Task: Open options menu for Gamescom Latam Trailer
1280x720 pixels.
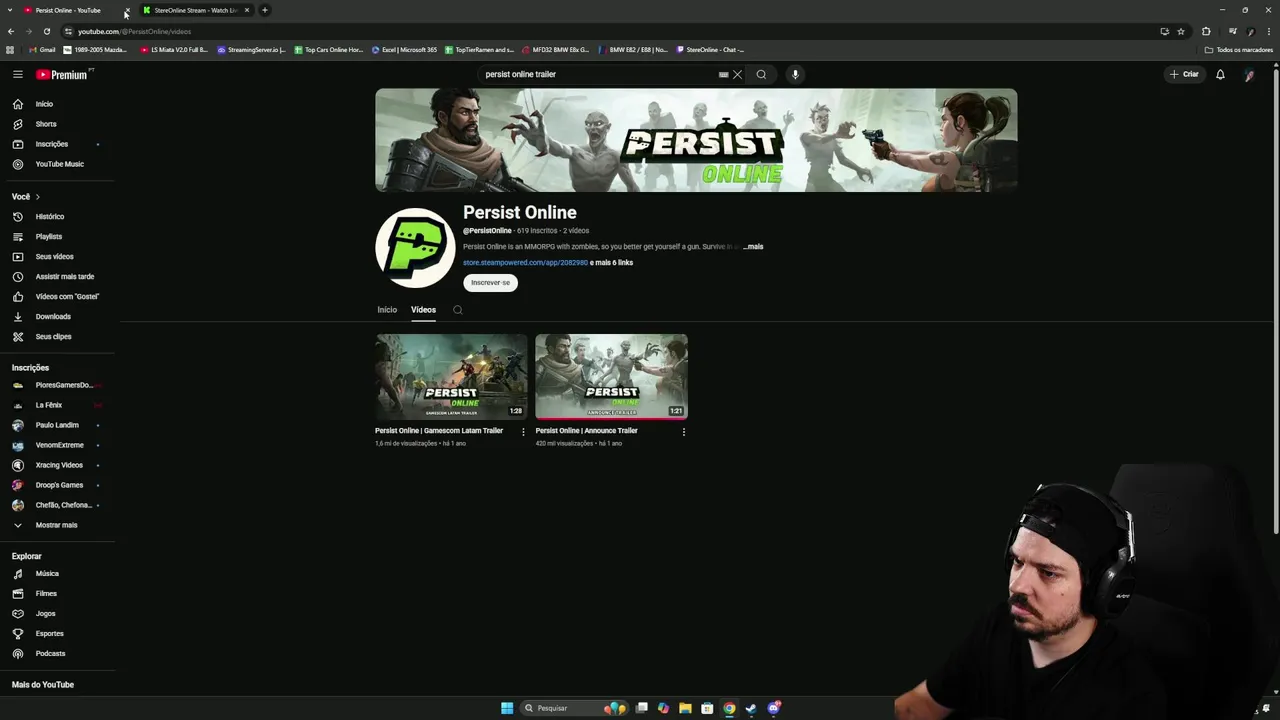Action: [523, 432]
